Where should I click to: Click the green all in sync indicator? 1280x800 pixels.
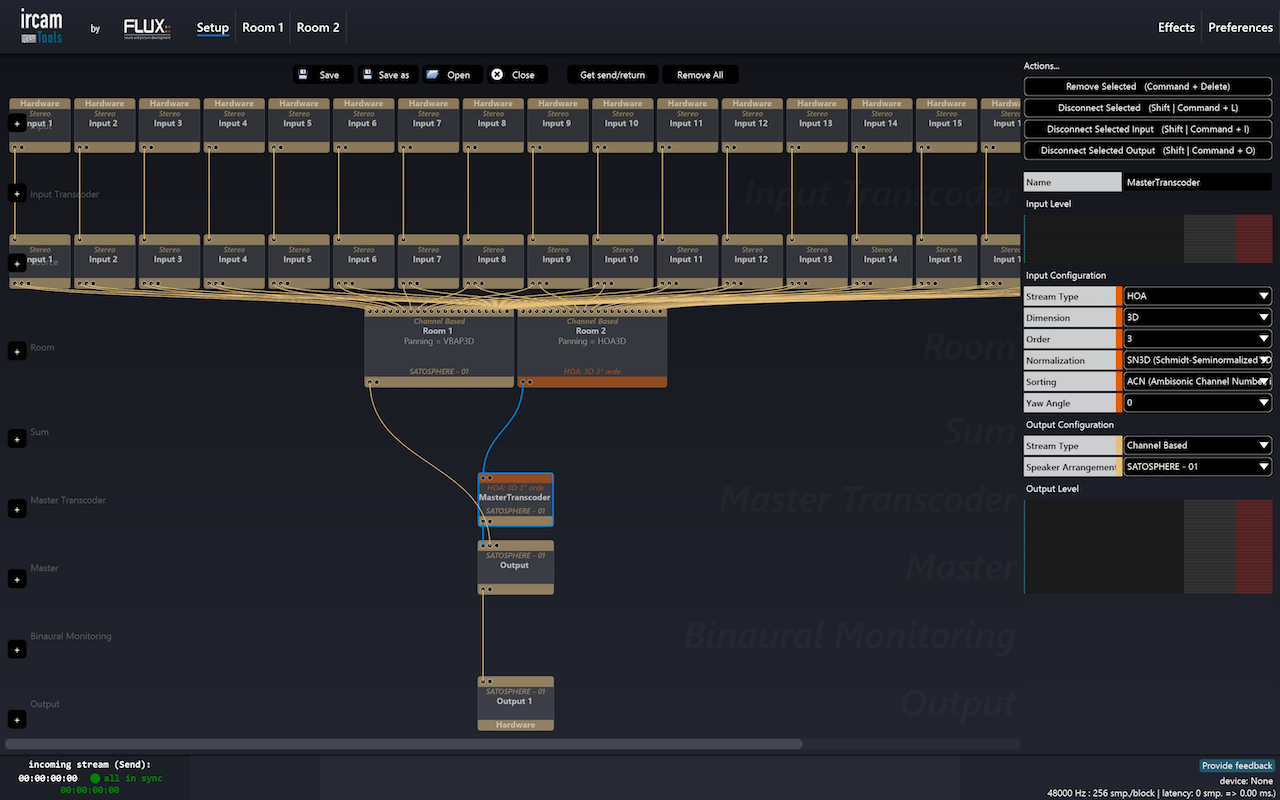(x=126, y=778)
